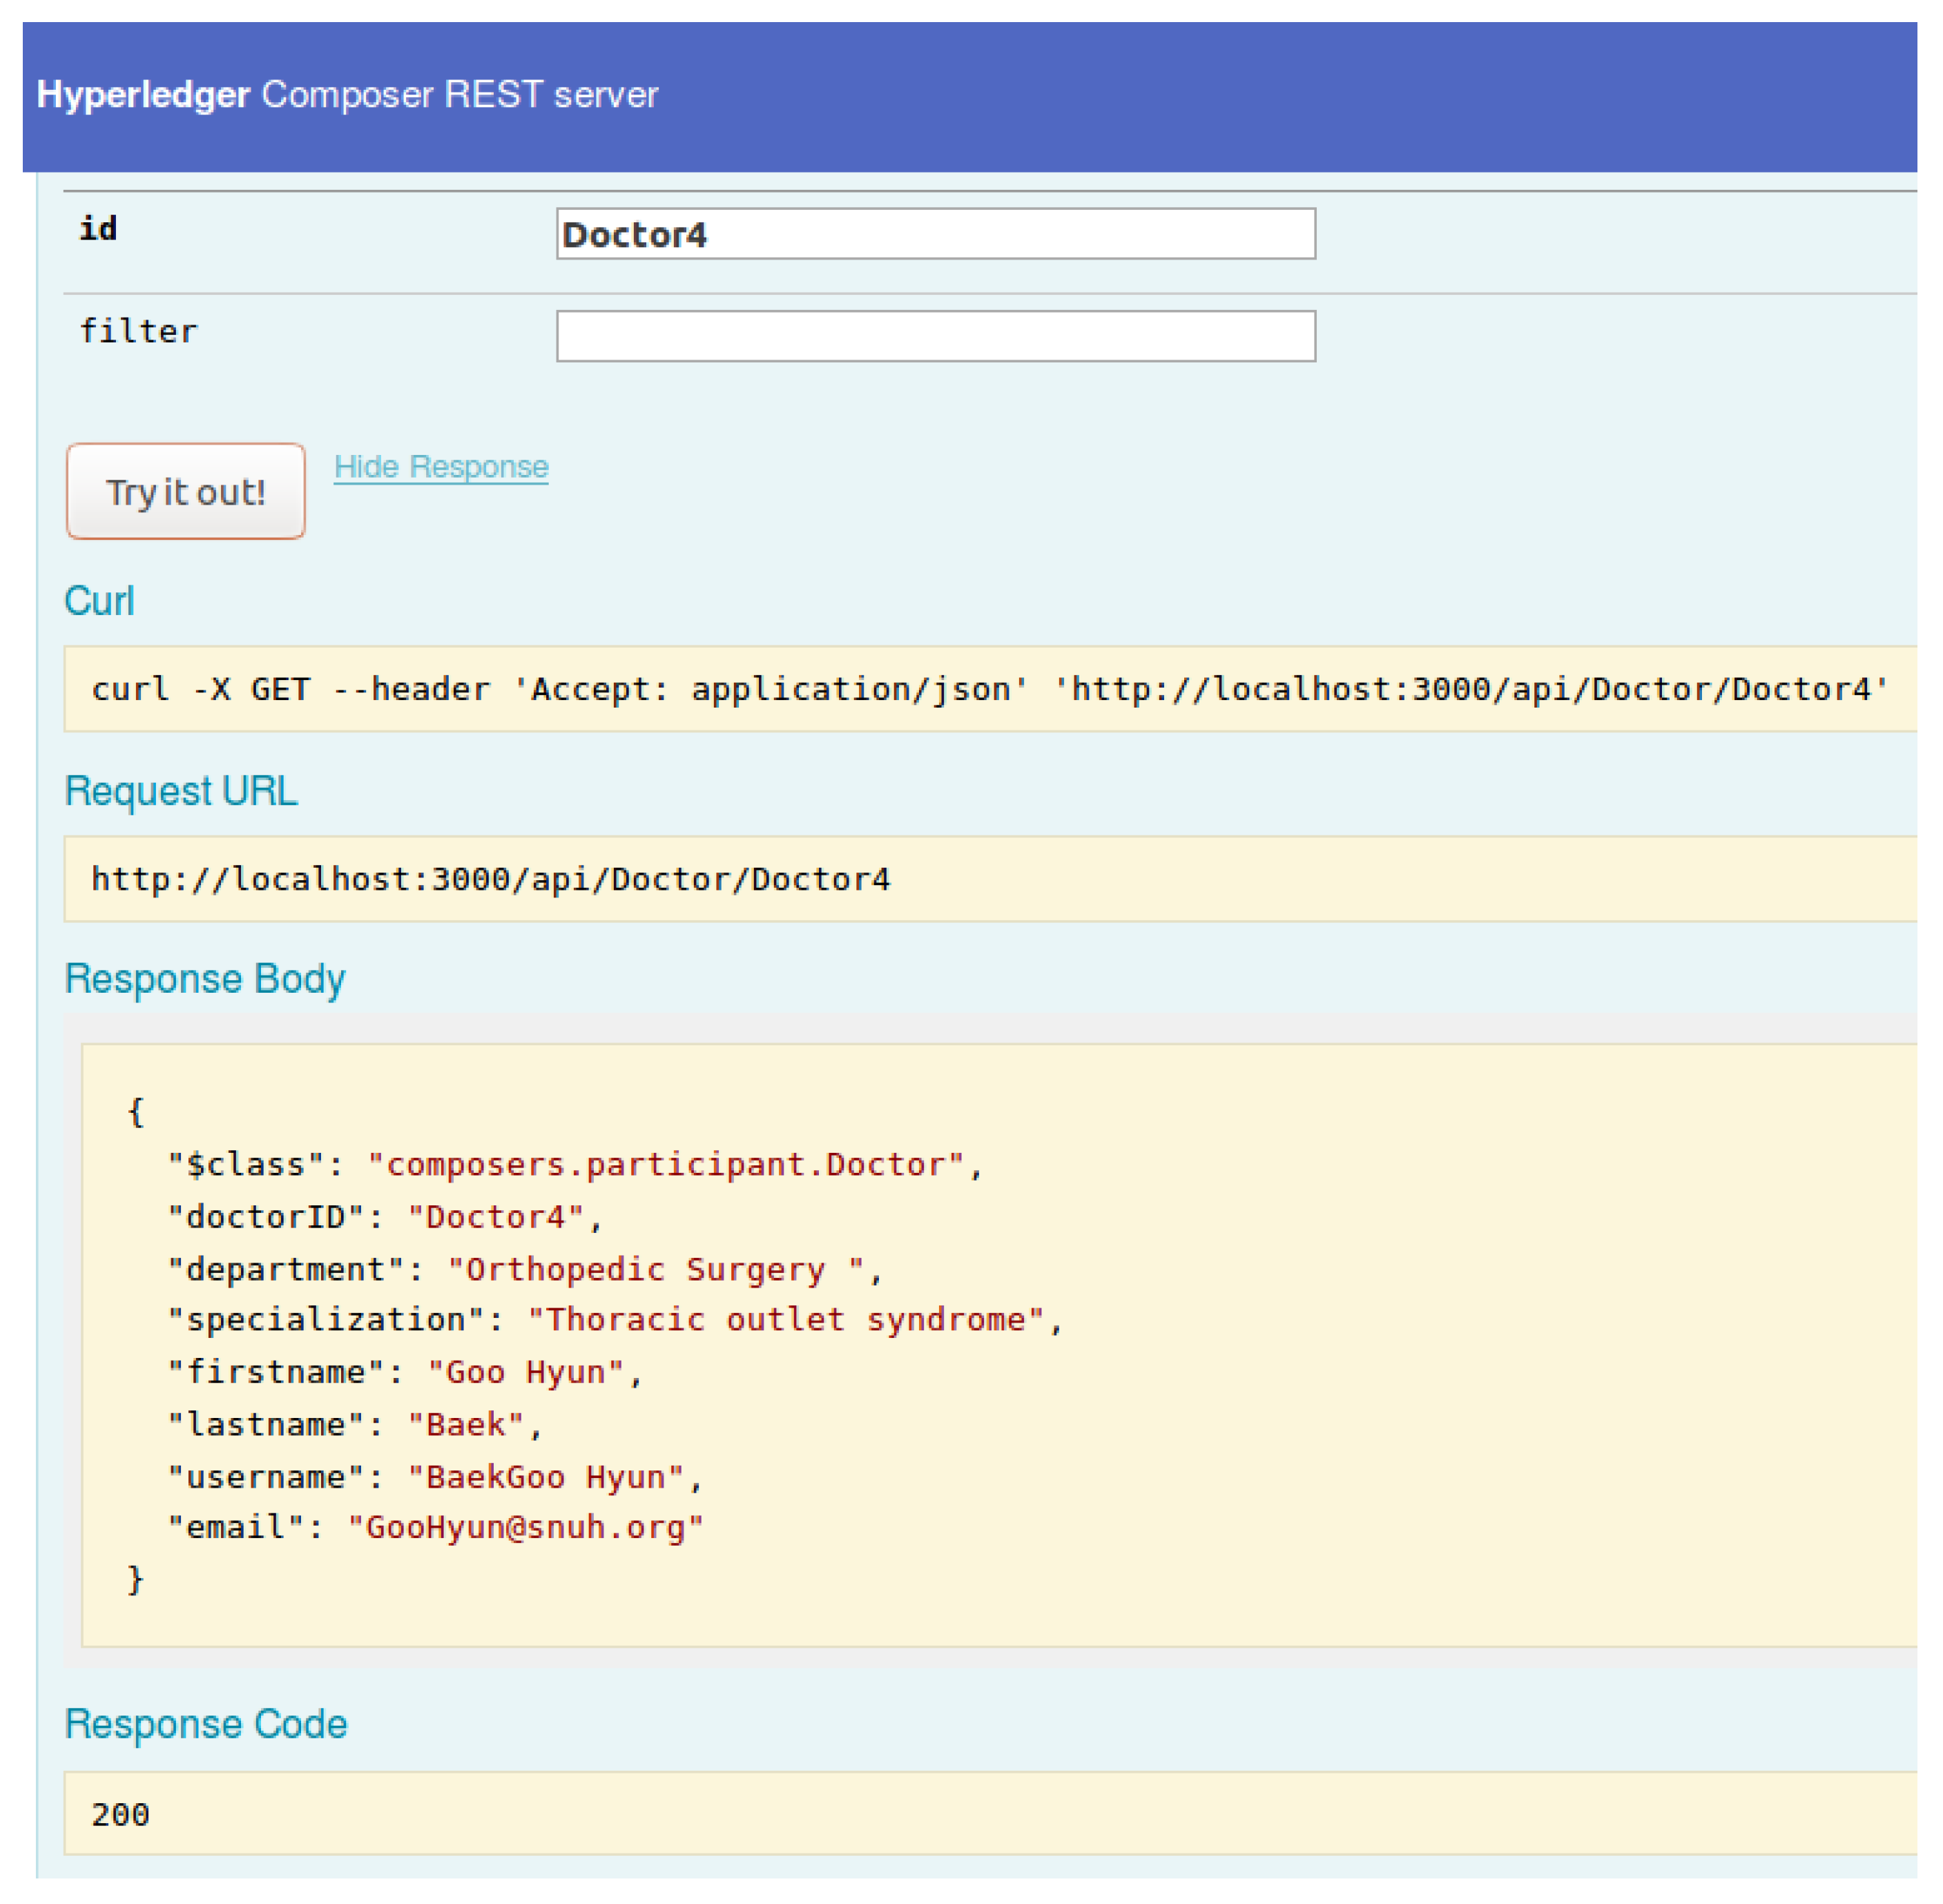The image size is (1943, 1904).
Task: Click the "lastname": "Baek" line
Action: coord(355,1424)
